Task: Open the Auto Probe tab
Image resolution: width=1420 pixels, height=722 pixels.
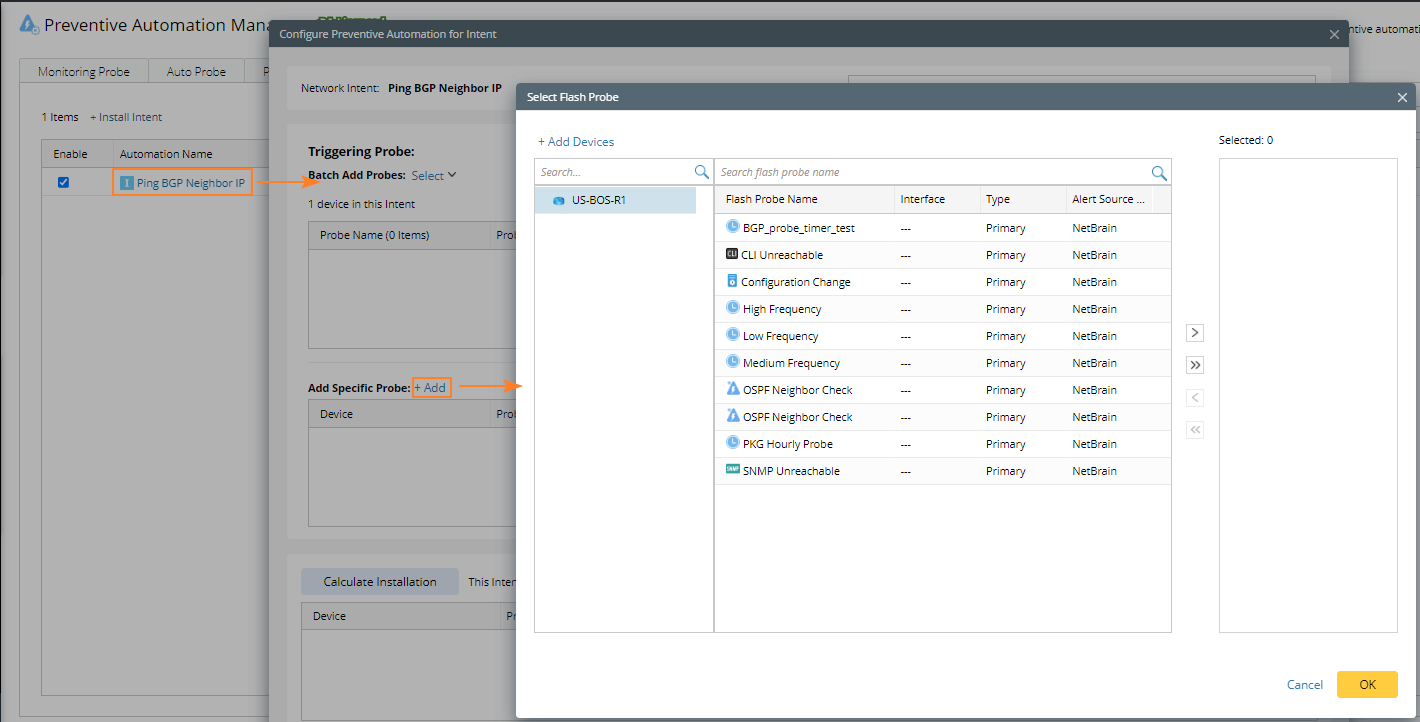Action: [196, 72]
